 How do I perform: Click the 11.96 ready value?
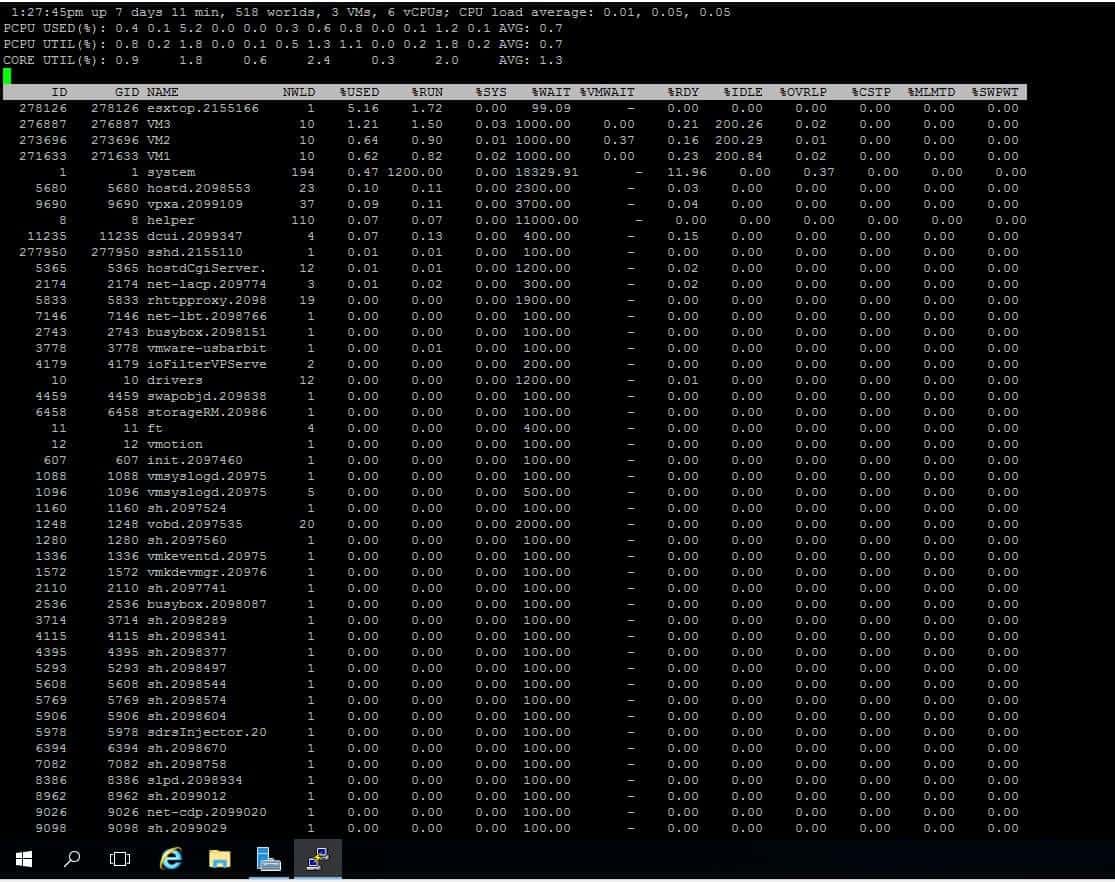point(687,172)
